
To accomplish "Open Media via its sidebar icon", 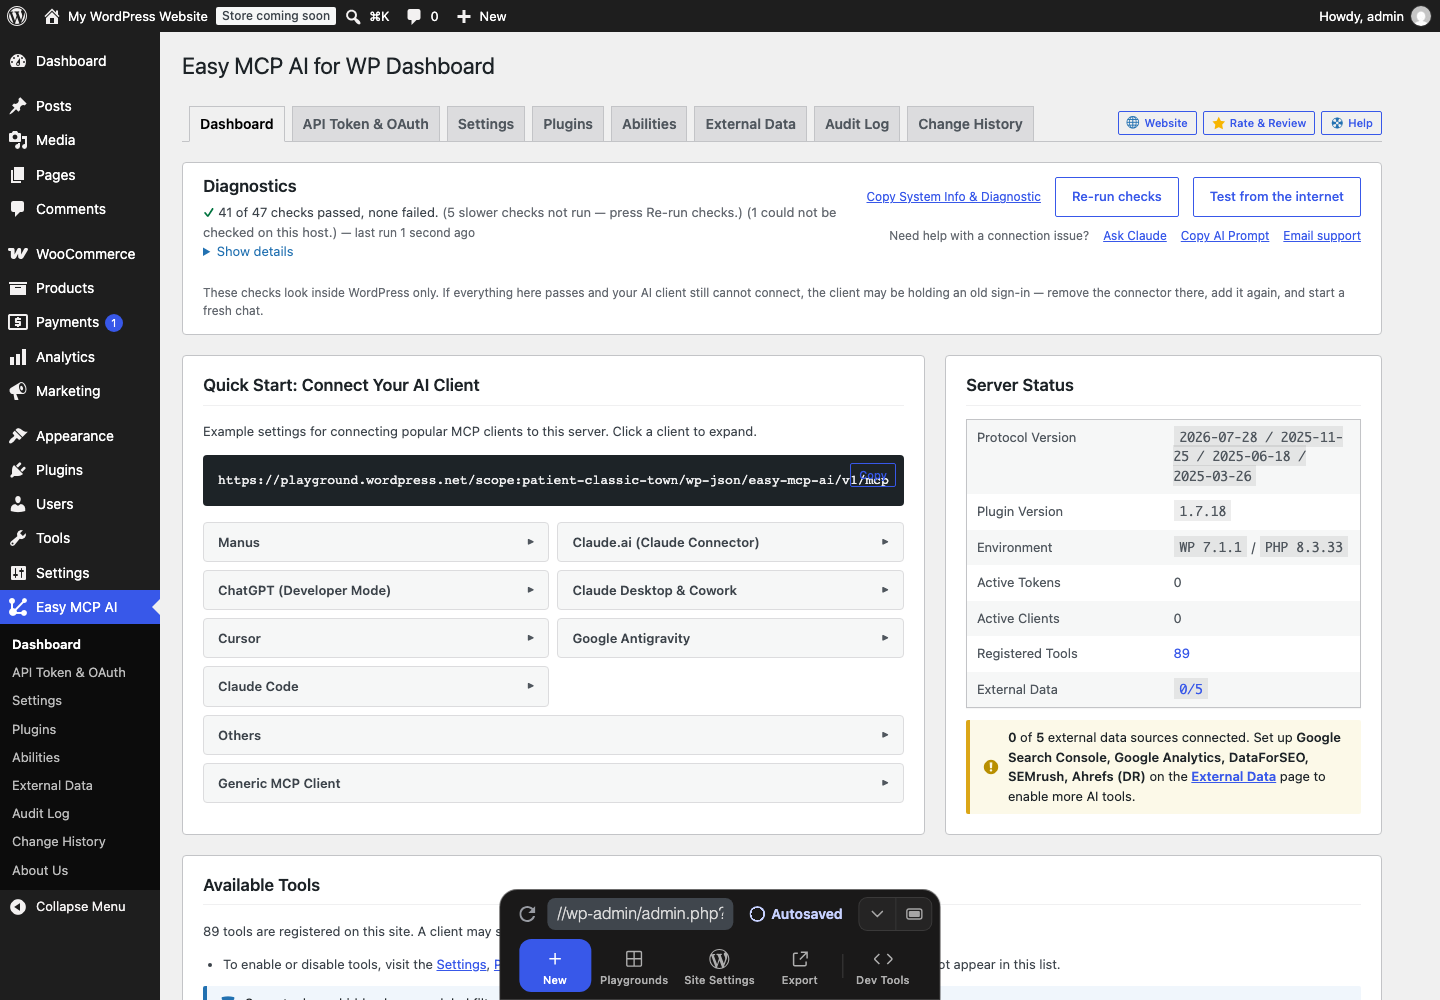I will pyautogui.click(x=18, y=140).
